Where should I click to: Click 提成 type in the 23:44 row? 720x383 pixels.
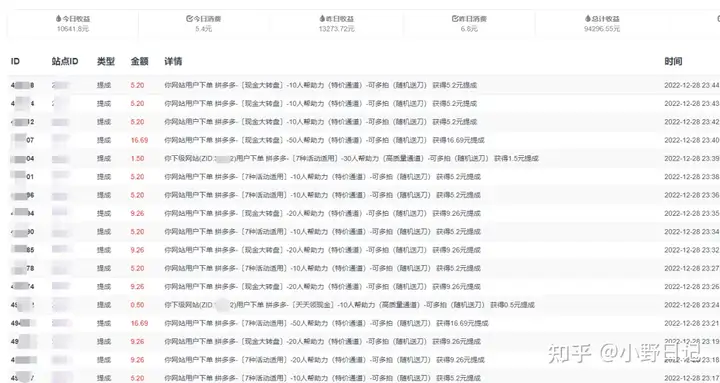coord(104,85)
